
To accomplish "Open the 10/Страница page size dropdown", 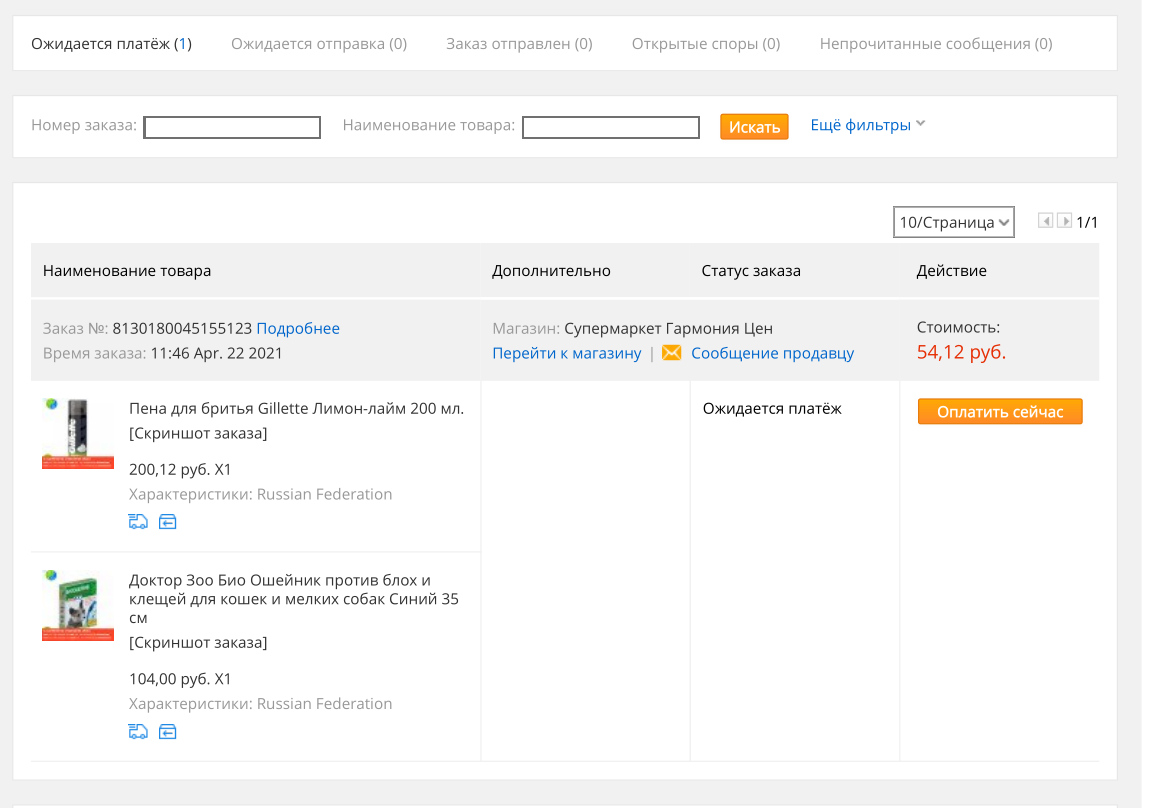I will 953,222.
